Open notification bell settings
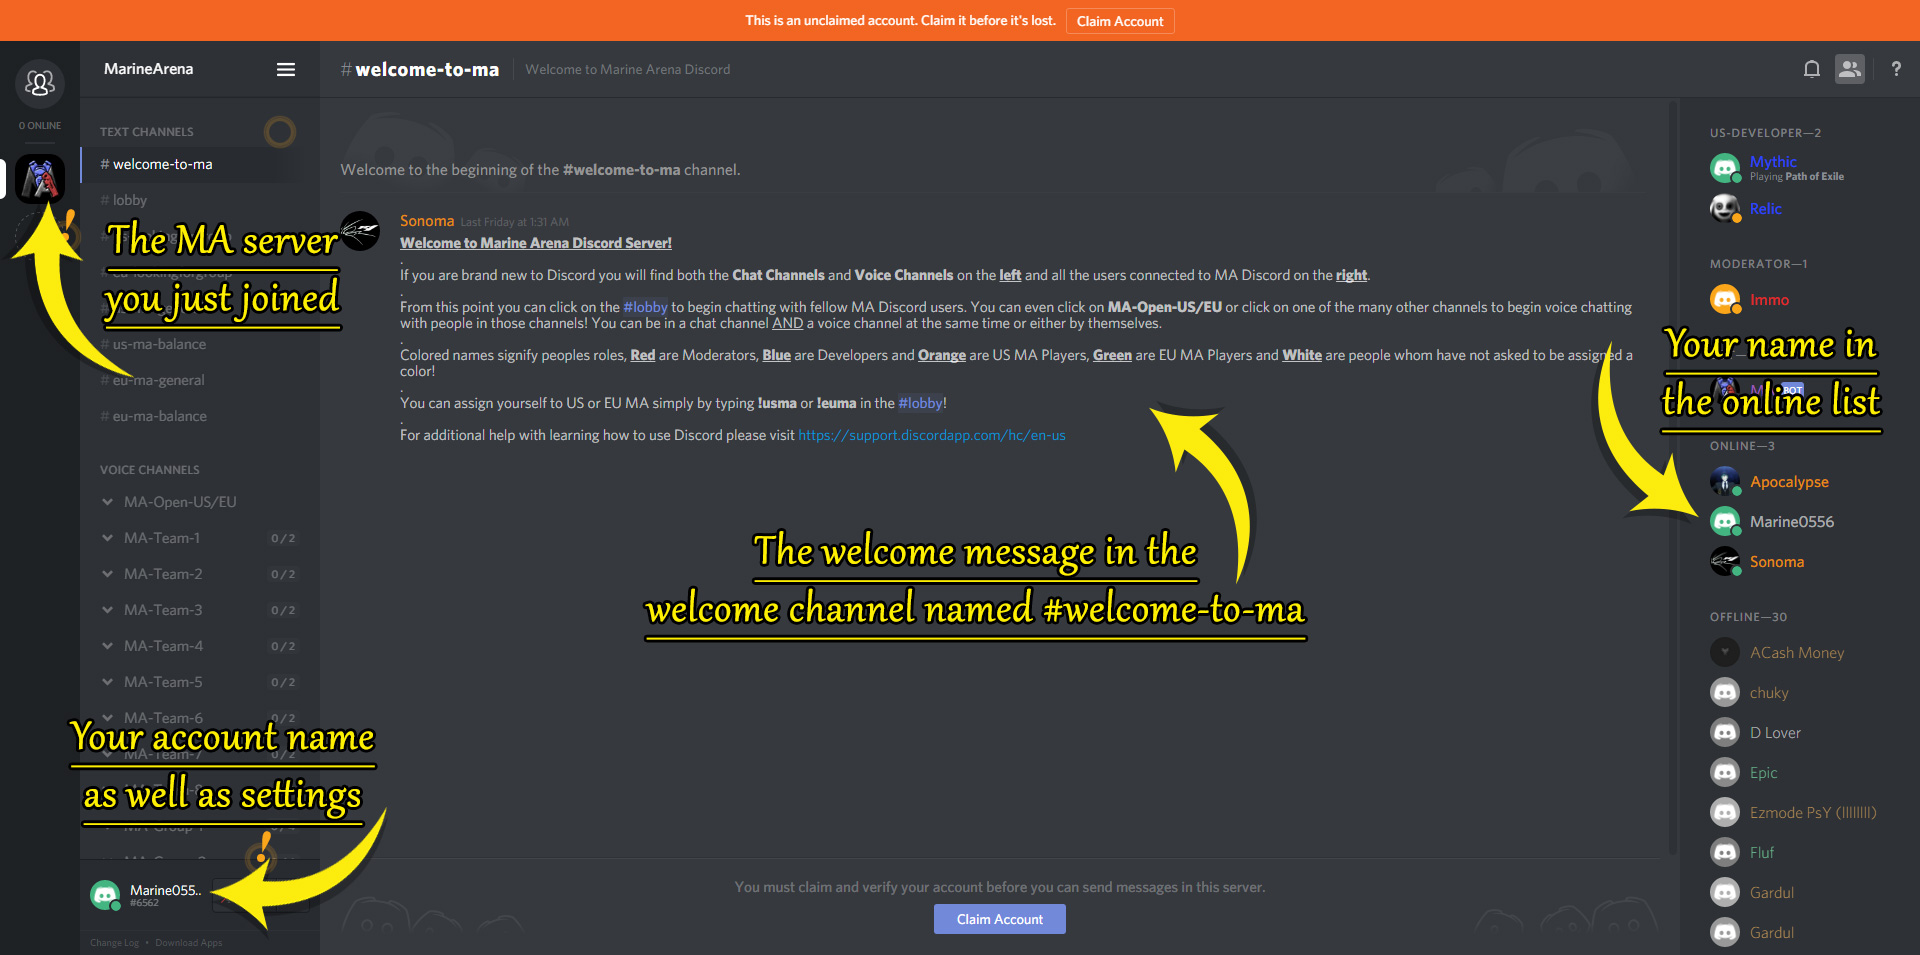1920x955 pixels. (1811, 69)
